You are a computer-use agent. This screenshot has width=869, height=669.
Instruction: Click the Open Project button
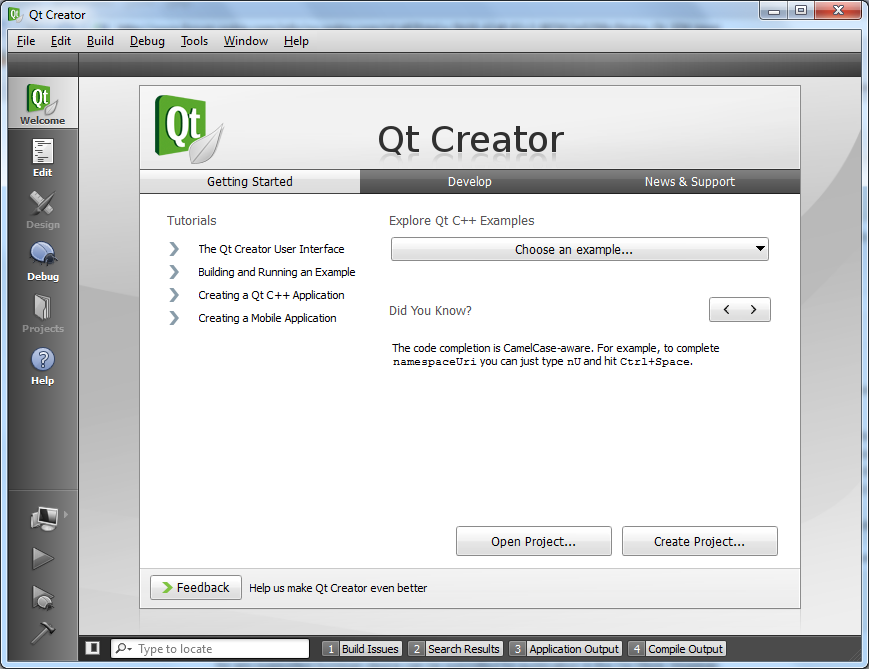coord(534,541)
